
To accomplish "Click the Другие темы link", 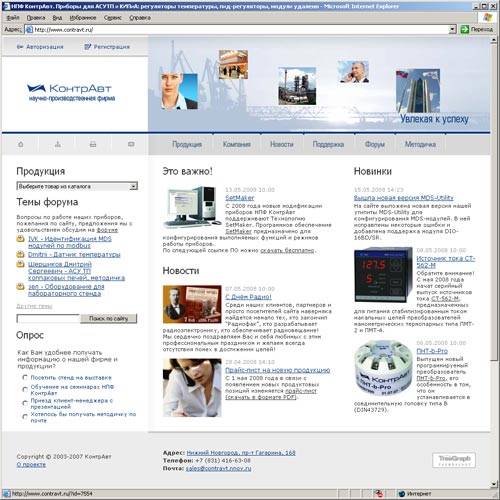I will [x=34, y=306].
